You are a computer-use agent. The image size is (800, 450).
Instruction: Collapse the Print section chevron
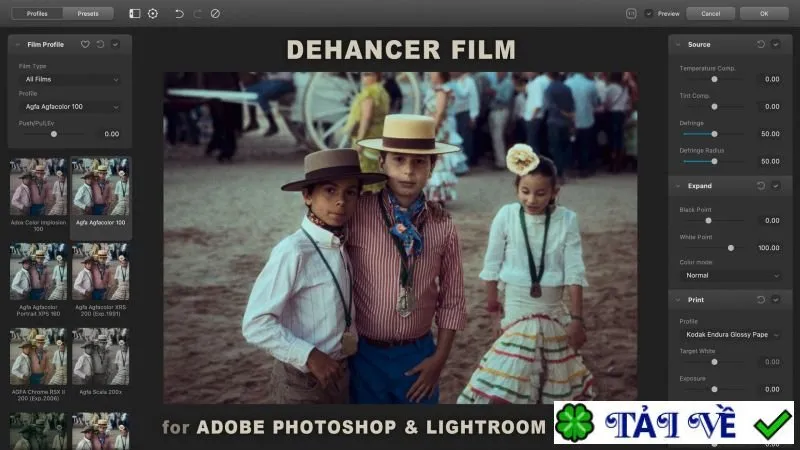[x=678, y=299]
